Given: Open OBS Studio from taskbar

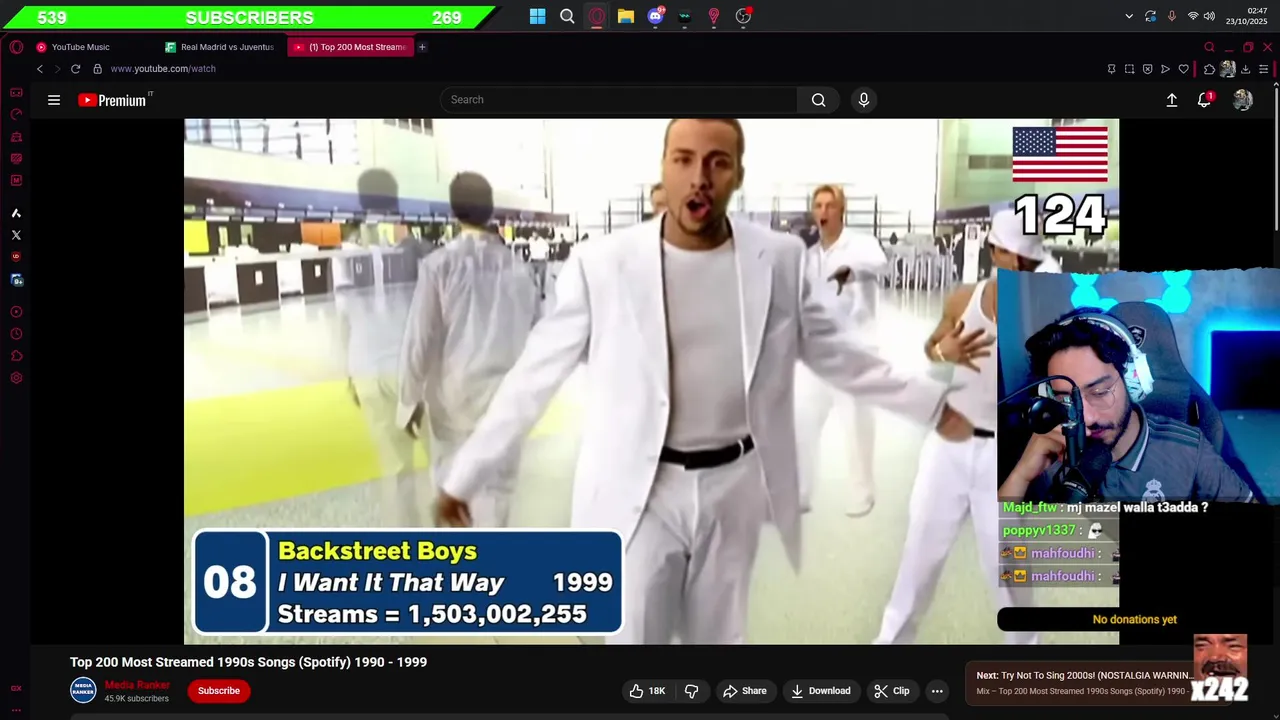Looking at the screenshot, I should 743,16.
